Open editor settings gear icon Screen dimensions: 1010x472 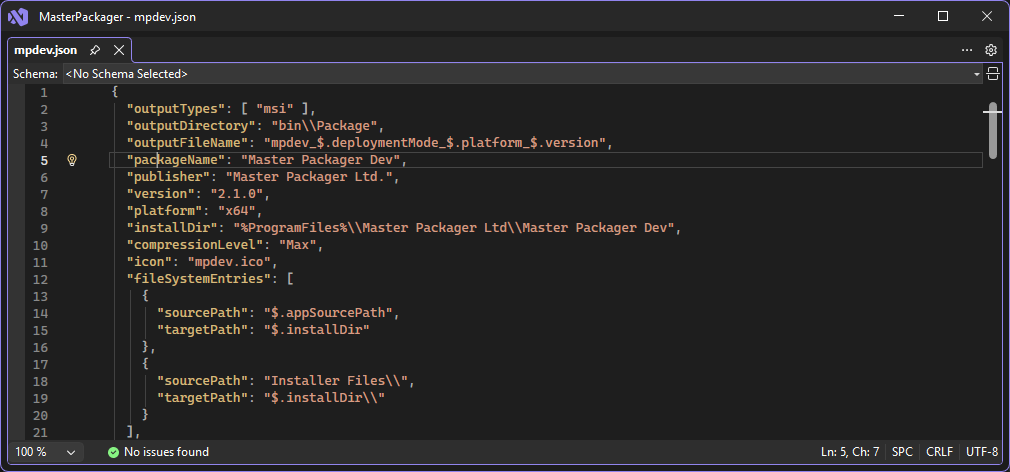(991, 50)
